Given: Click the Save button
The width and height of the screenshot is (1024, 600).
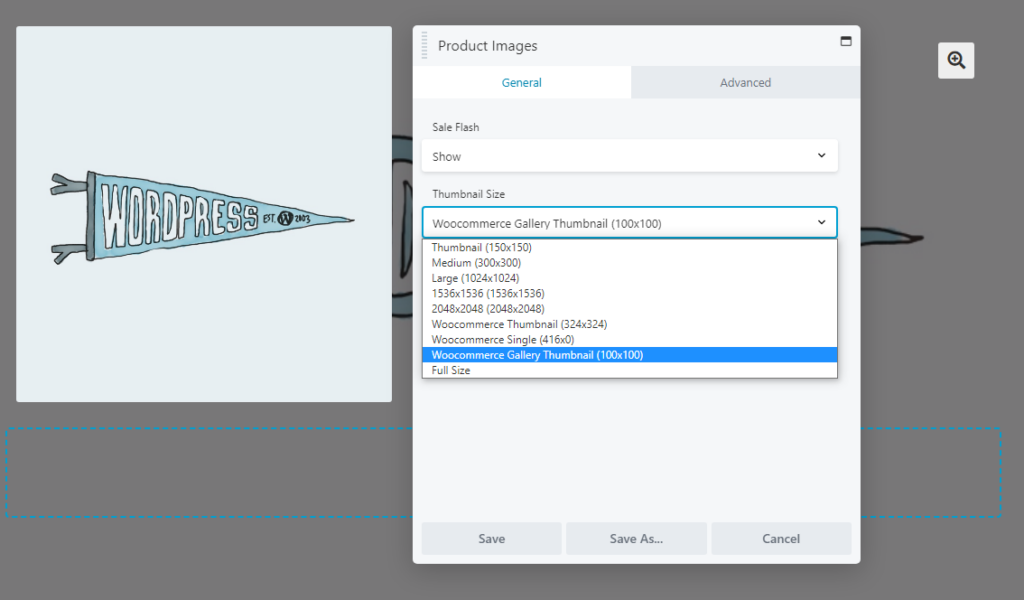Looking at the screenshot, I should coord(491,538).
